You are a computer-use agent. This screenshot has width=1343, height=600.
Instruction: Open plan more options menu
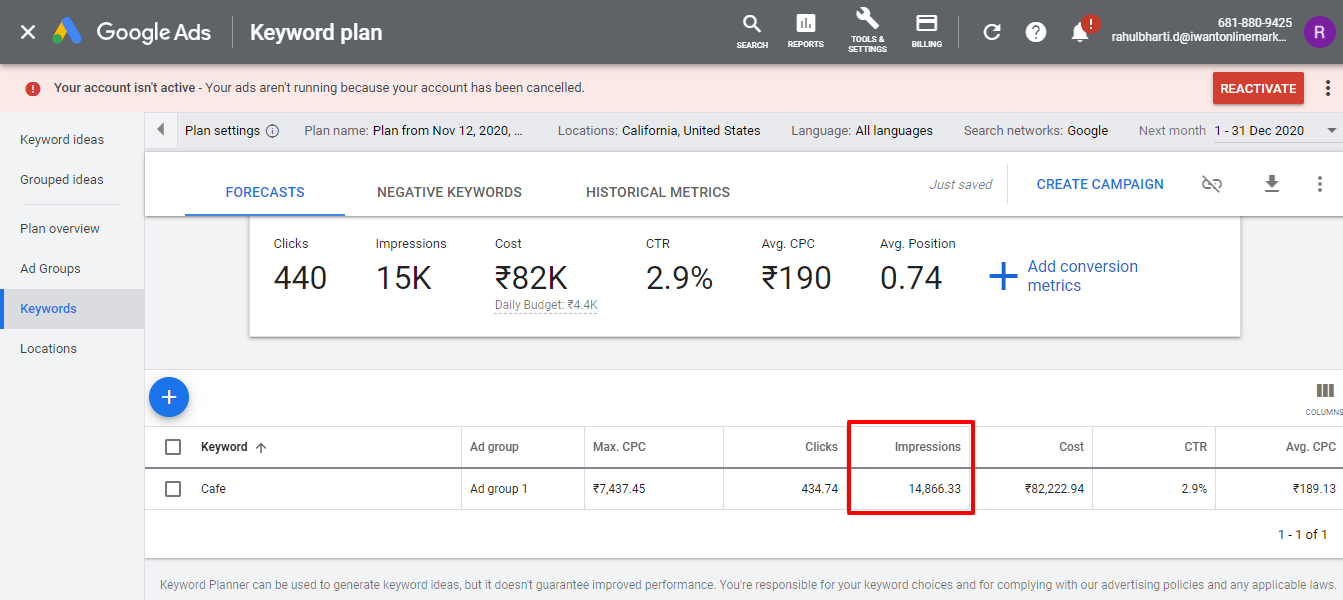[1320, 184]
